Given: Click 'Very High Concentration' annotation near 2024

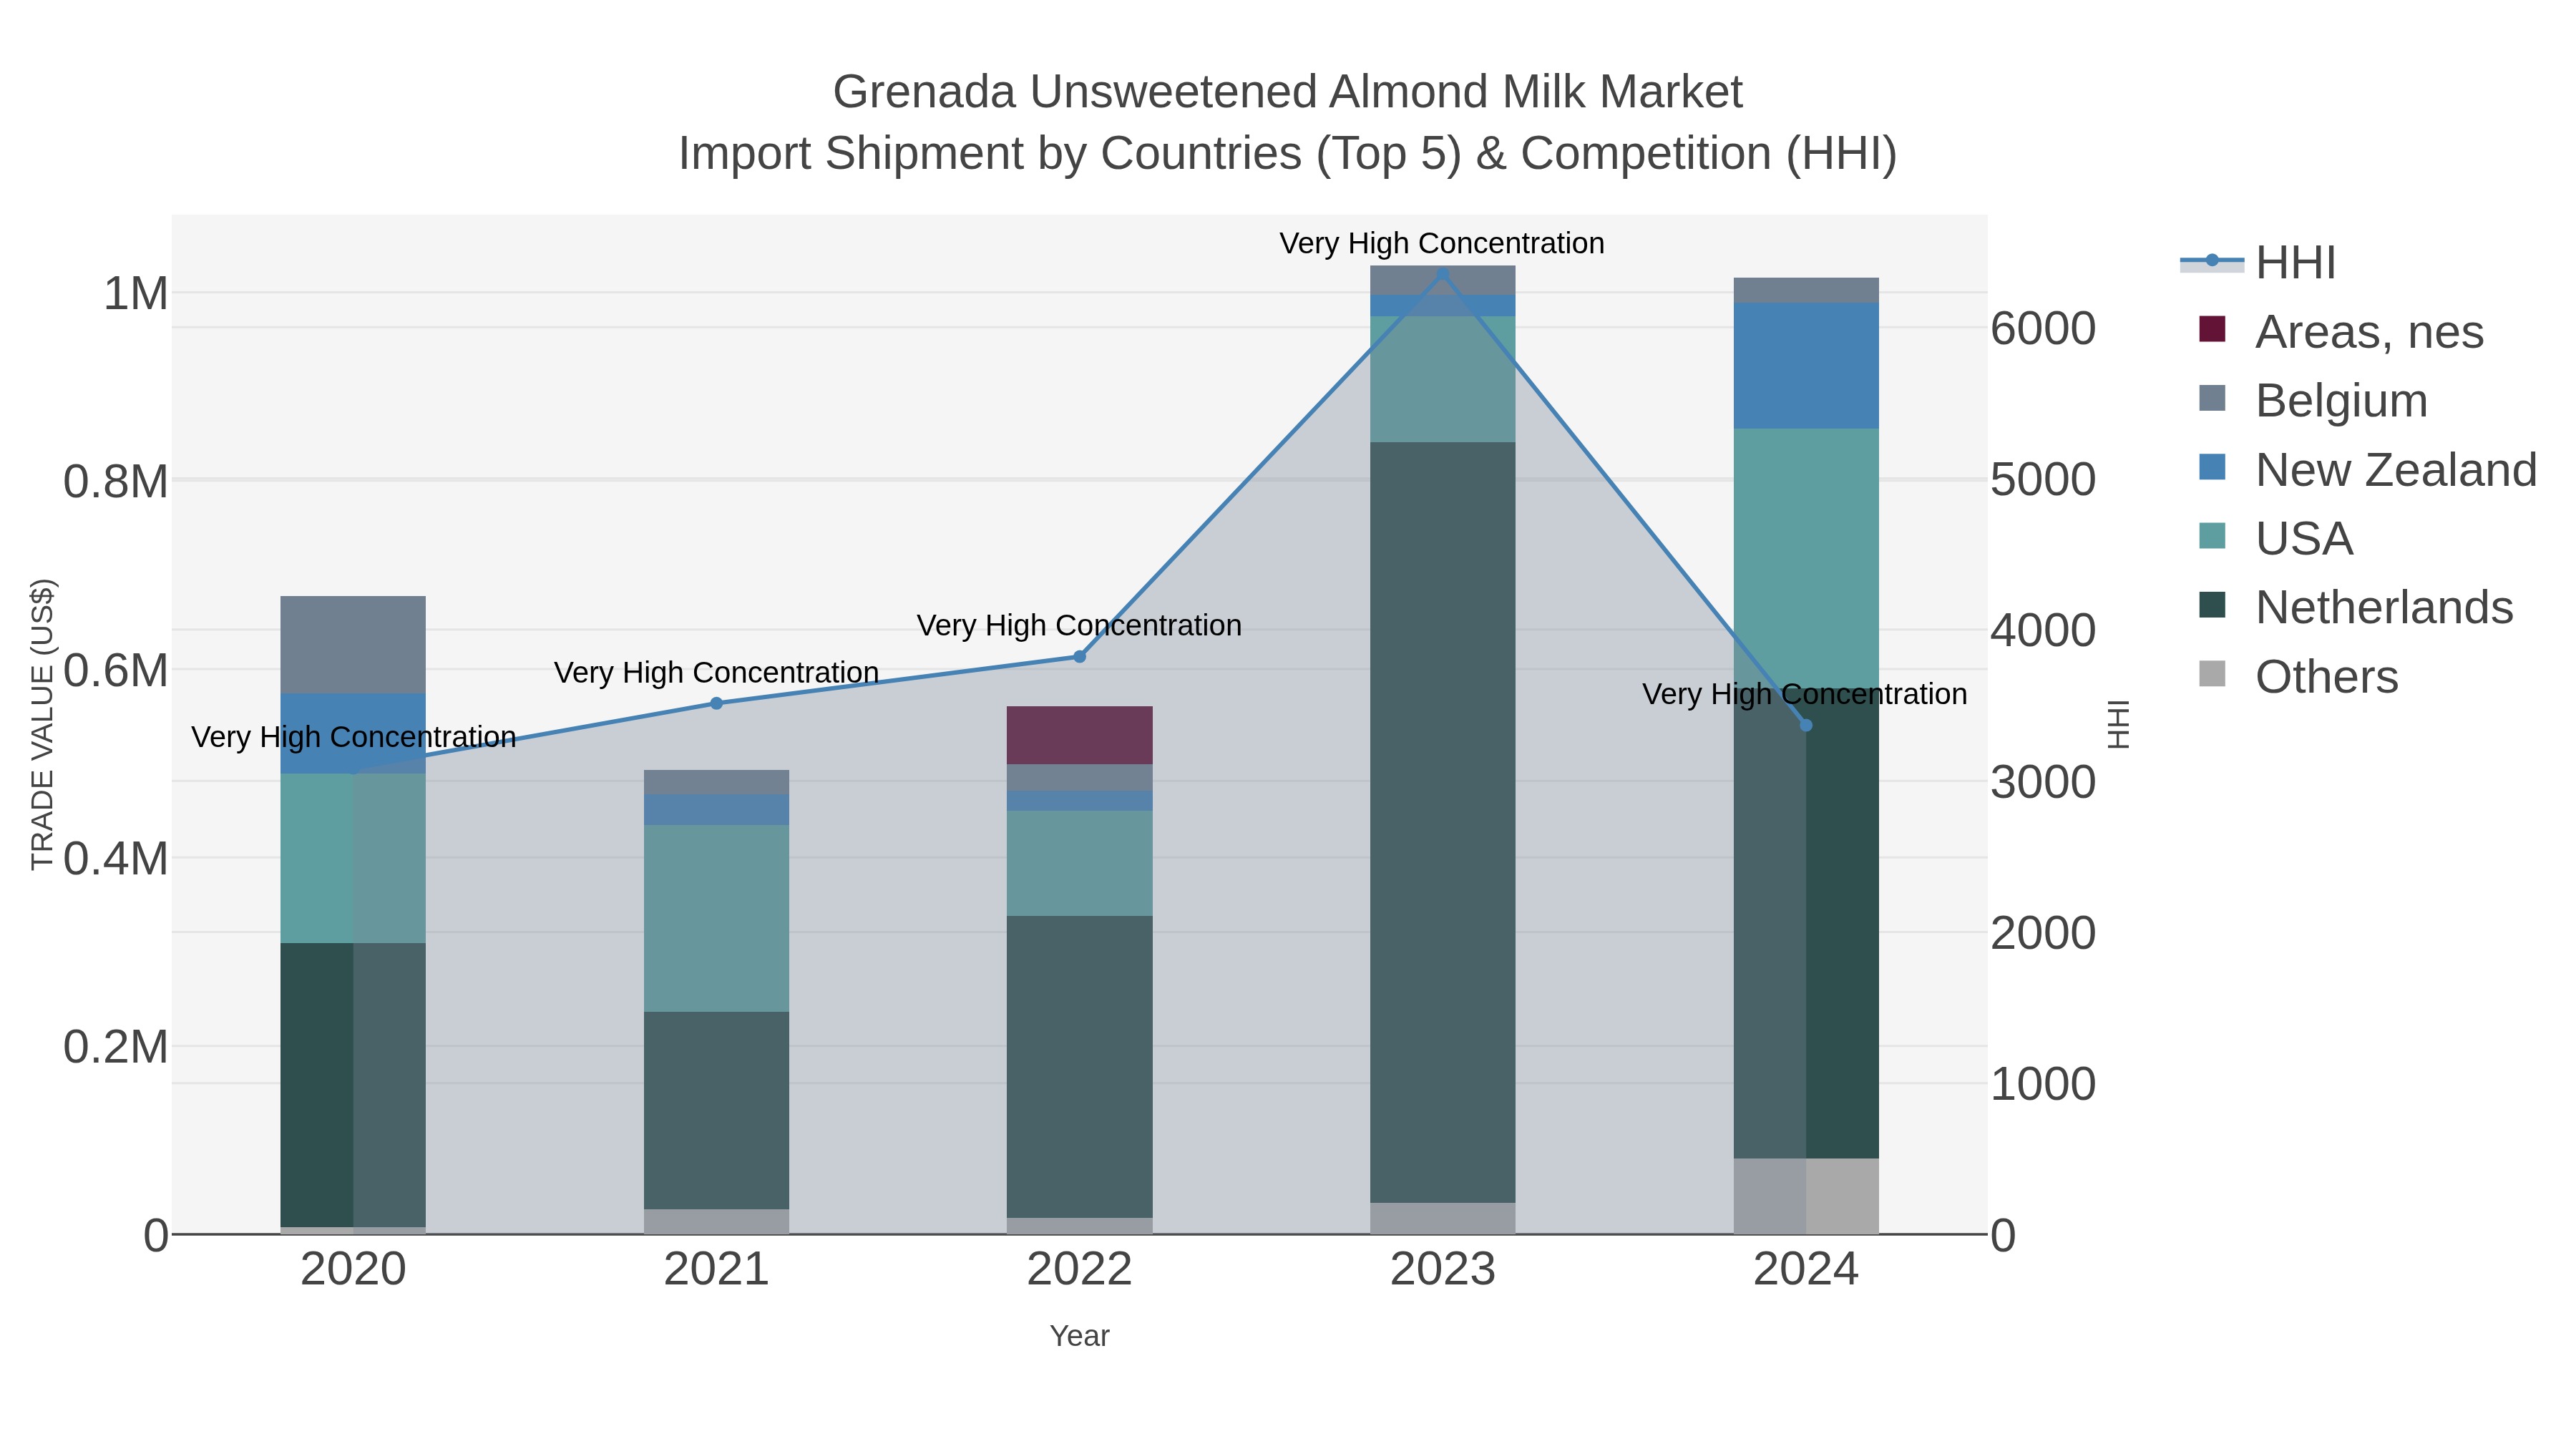Looking at the screenshot, I should point(1804,694).
